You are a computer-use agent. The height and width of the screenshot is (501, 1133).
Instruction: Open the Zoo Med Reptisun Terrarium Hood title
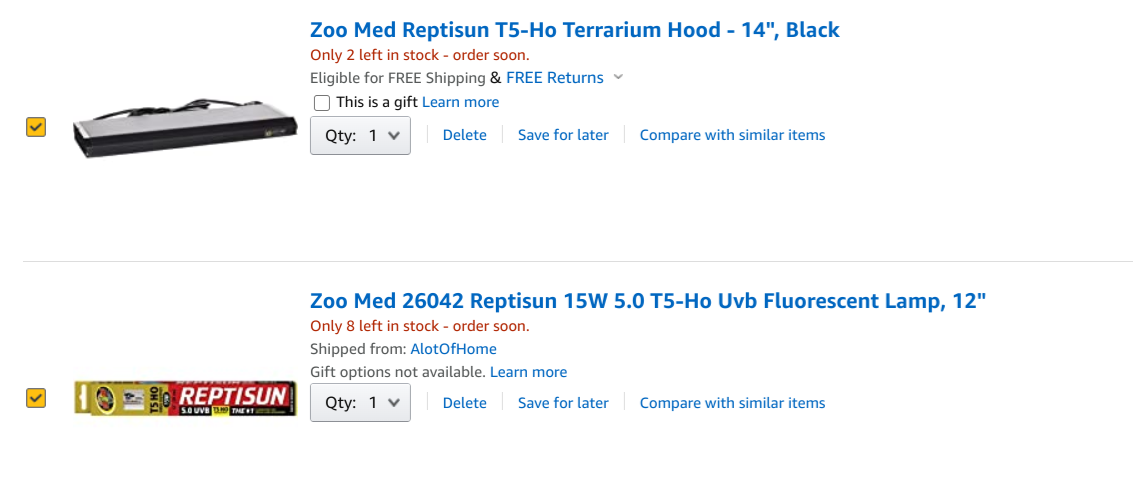575,30
